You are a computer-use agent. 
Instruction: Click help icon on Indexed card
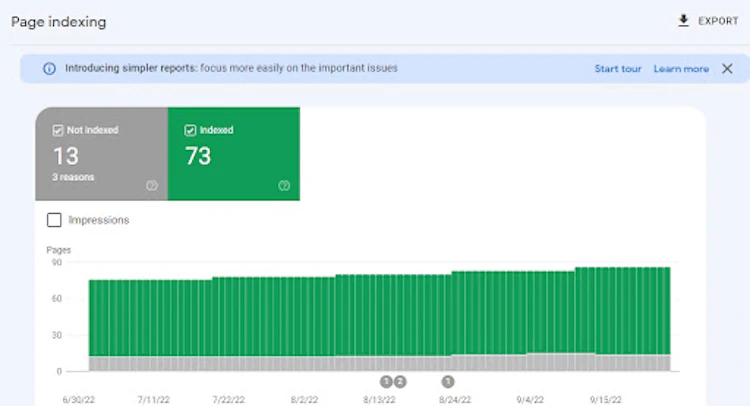click(x=284, y=186)
